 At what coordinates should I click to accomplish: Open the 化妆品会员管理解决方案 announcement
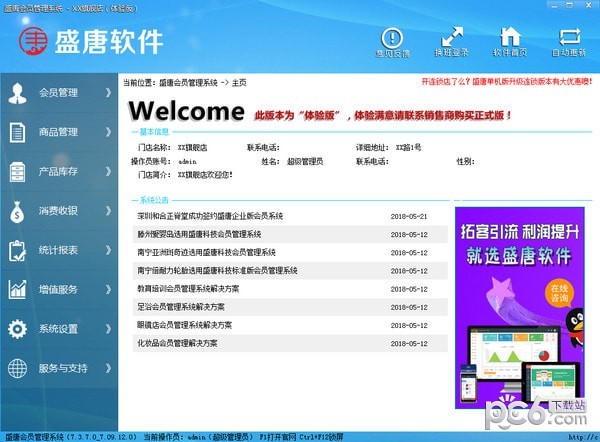click(177, 343)
